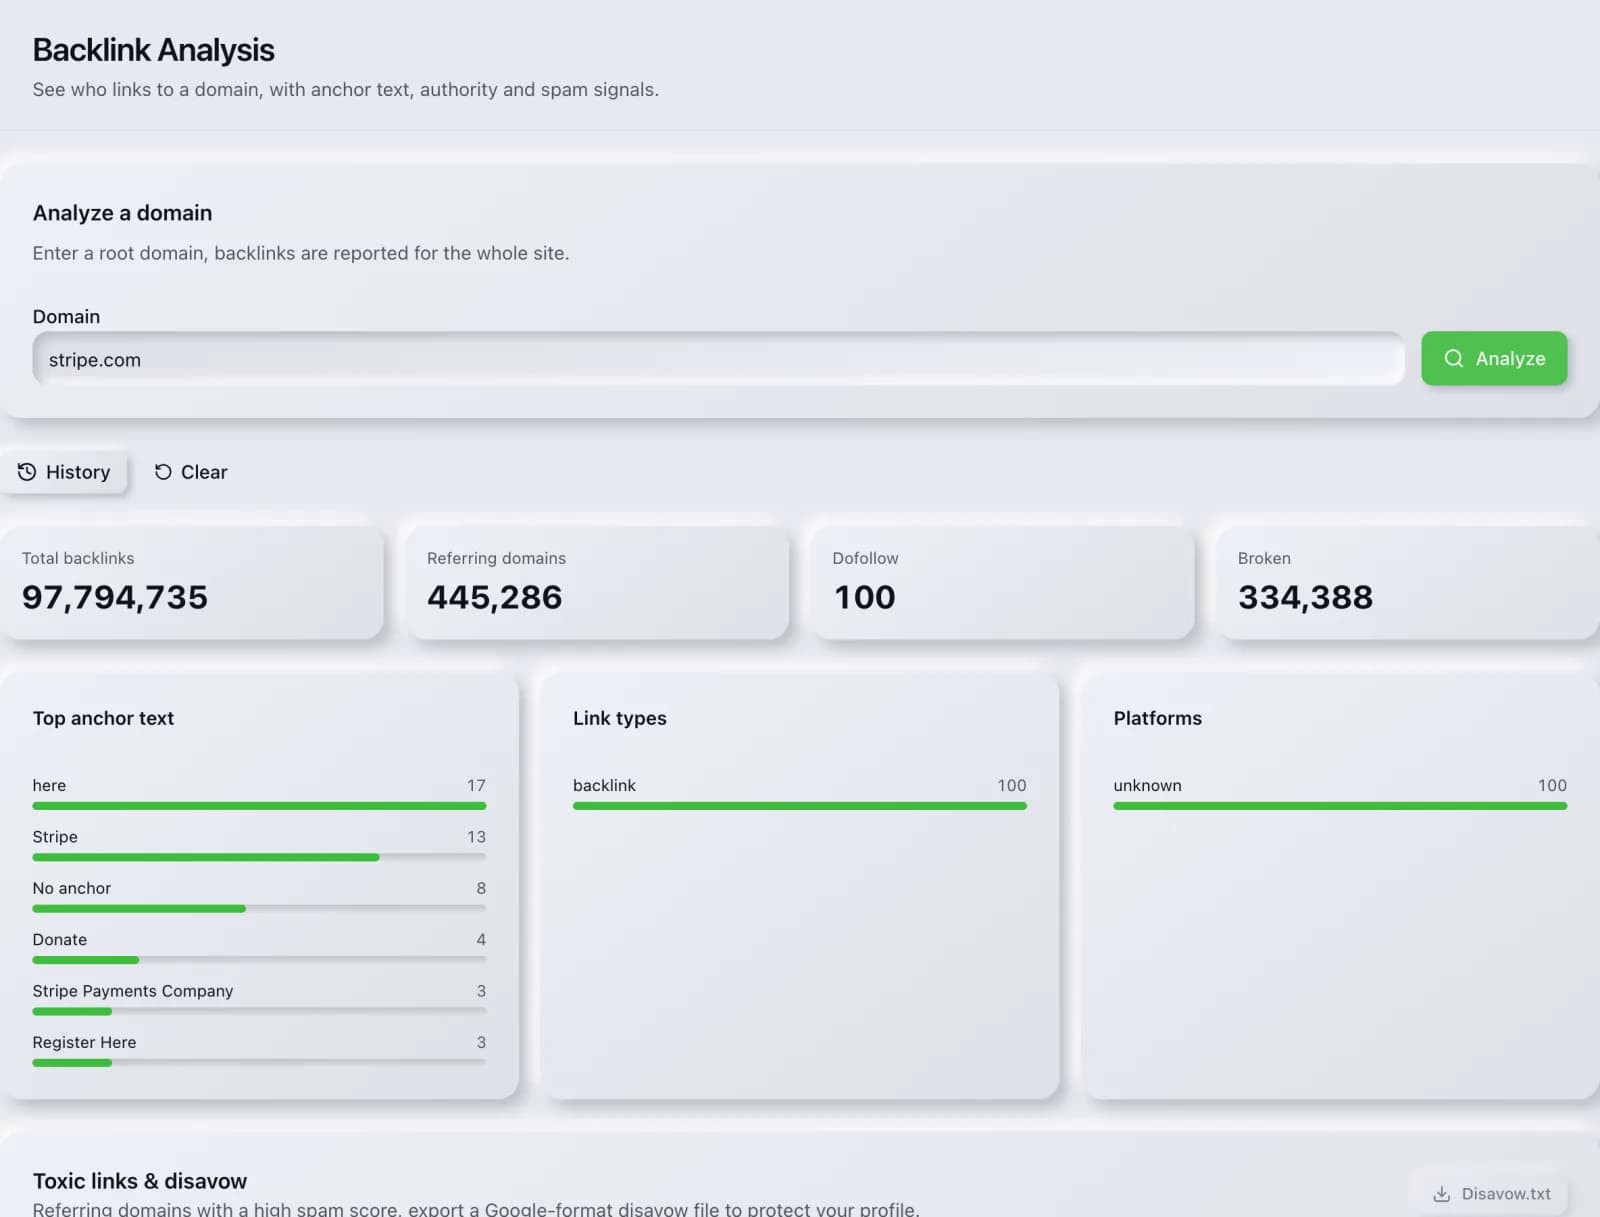This screenshot has height=1217, width=1600.
Task: Click the Top anchor text heading
Action: click(x=103, y=718)
